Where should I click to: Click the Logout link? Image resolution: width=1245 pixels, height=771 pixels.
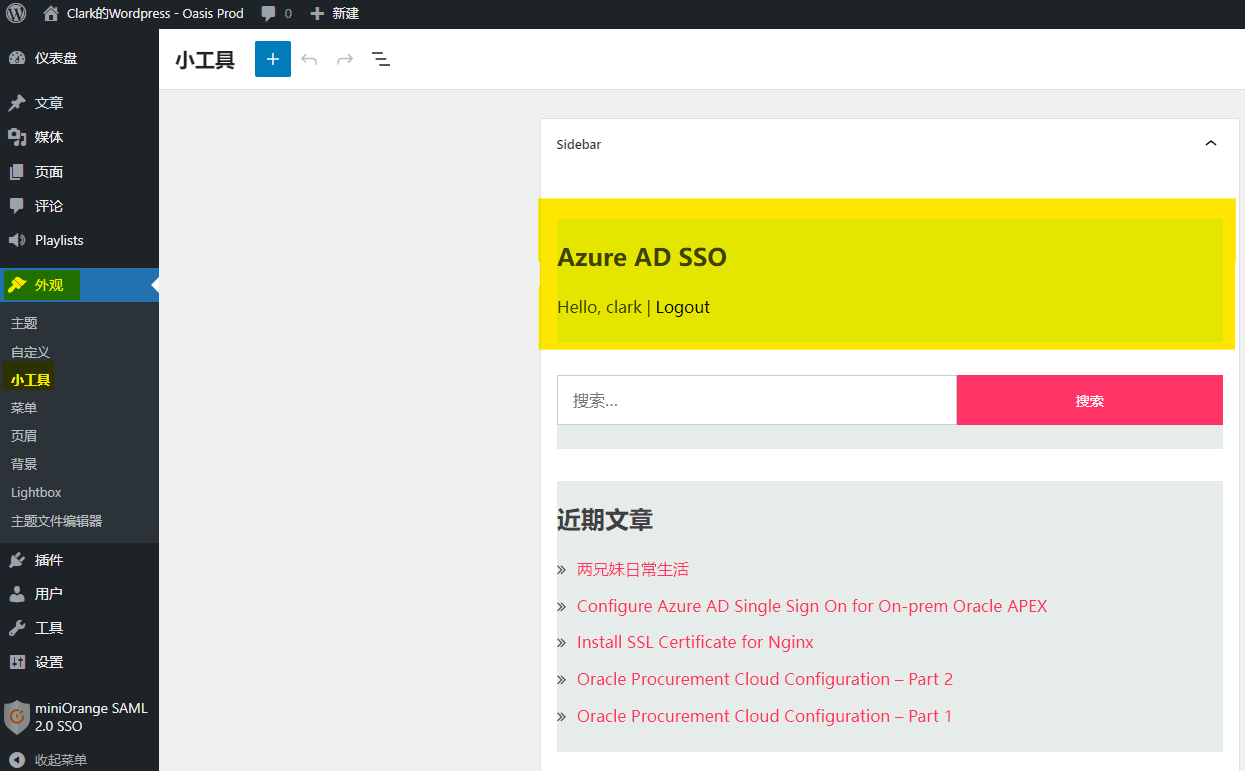tap(682, 307)
